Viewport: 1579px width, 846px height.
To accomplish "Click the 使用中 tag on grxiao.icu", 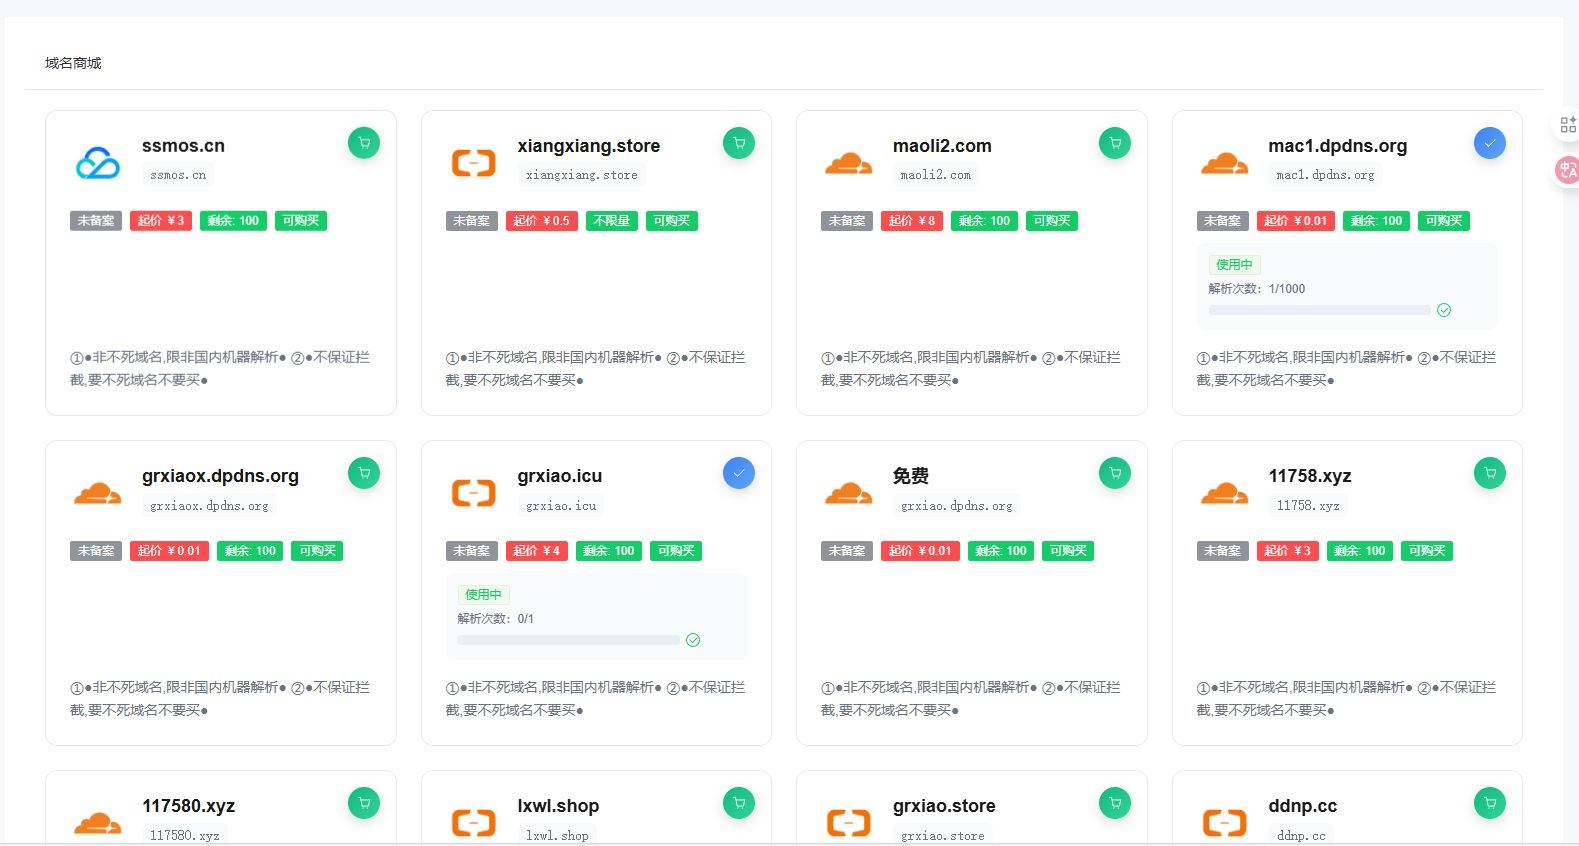I will pyautogui.click(x=483, y=595).
